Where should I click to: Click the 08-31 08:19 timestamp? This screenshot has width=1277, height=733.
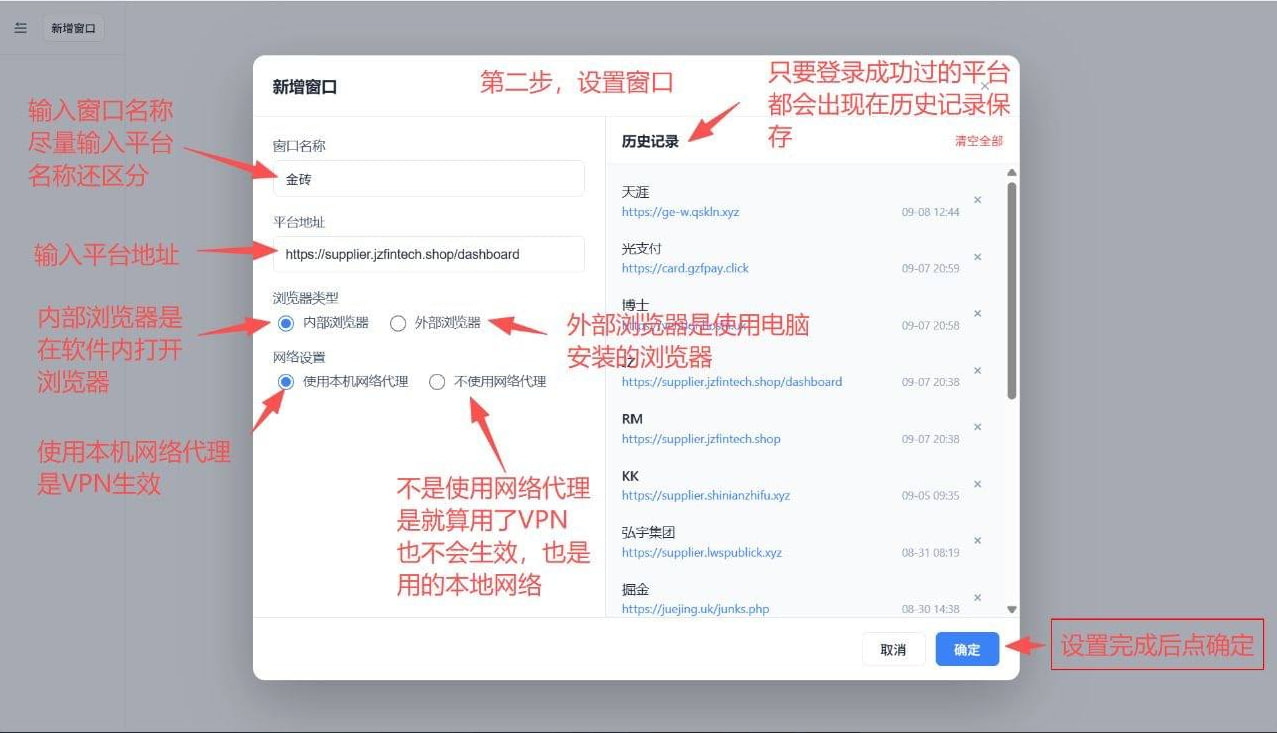pyautogui.click(x=931, y=553)
